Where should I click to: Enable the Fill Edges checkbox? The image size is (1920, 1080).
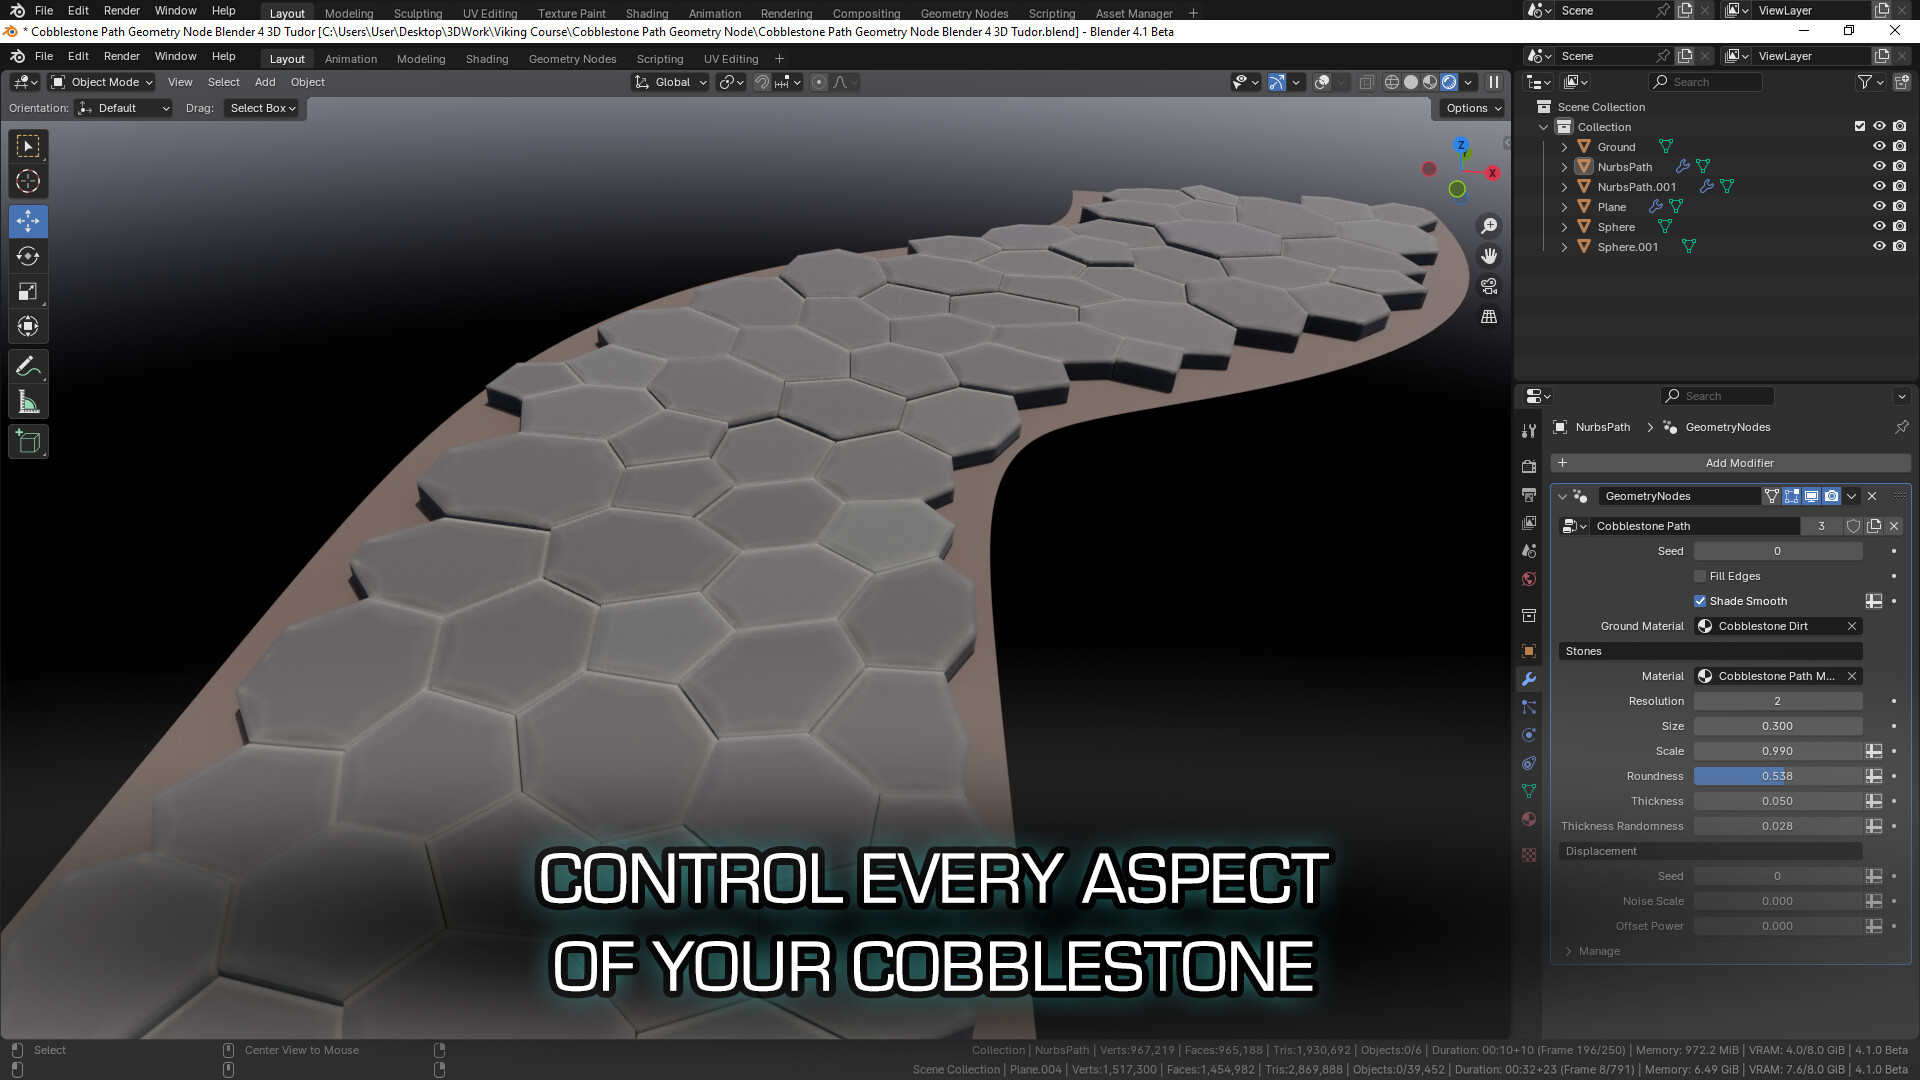click(x=1700, y=576)
